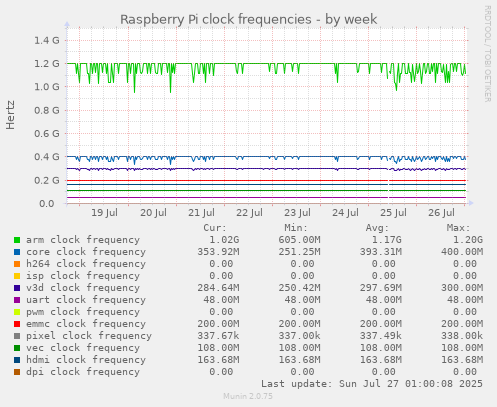The image size is (497, 407).
Task: Click the '26 Jul' x-axis label
Action: click(x=441, y=213)
